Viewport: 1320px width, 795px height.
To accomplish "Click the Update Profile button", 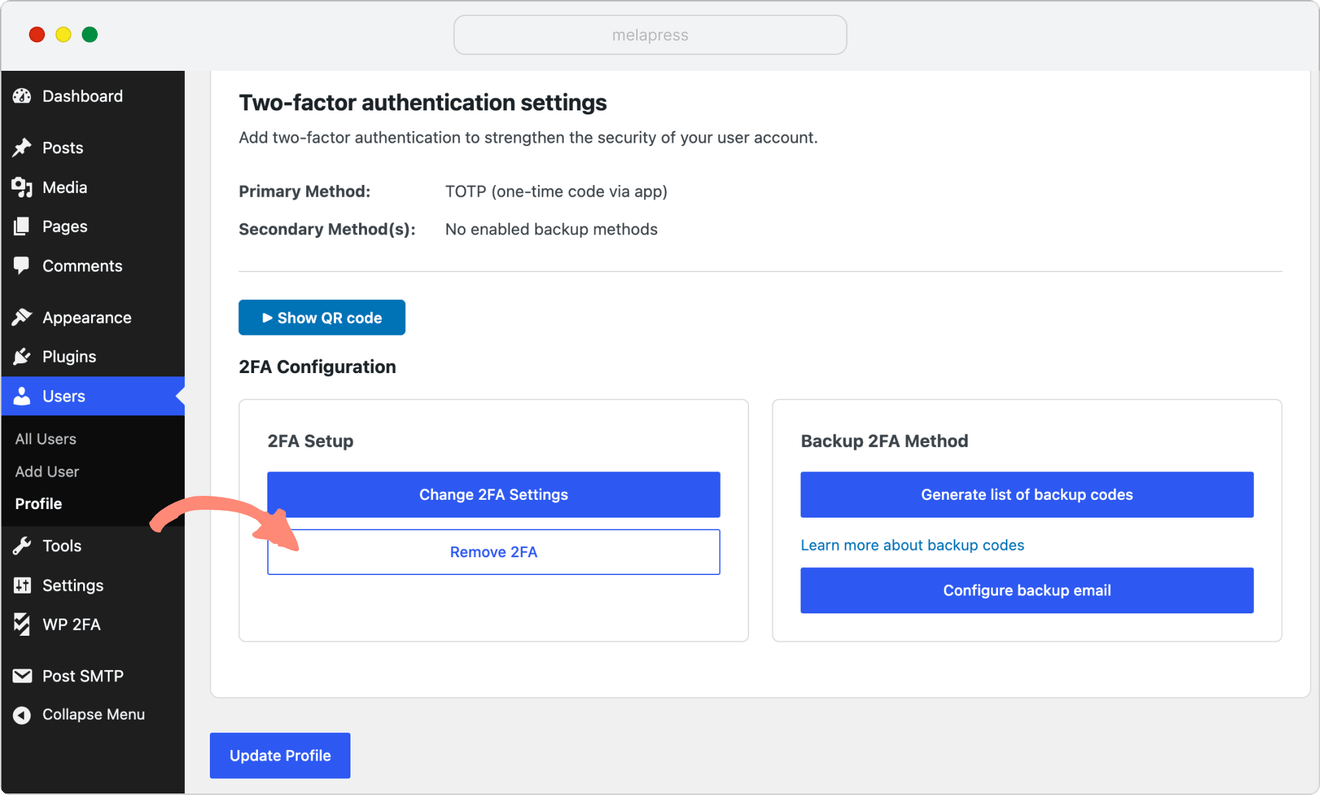I will tap(280, 755).
